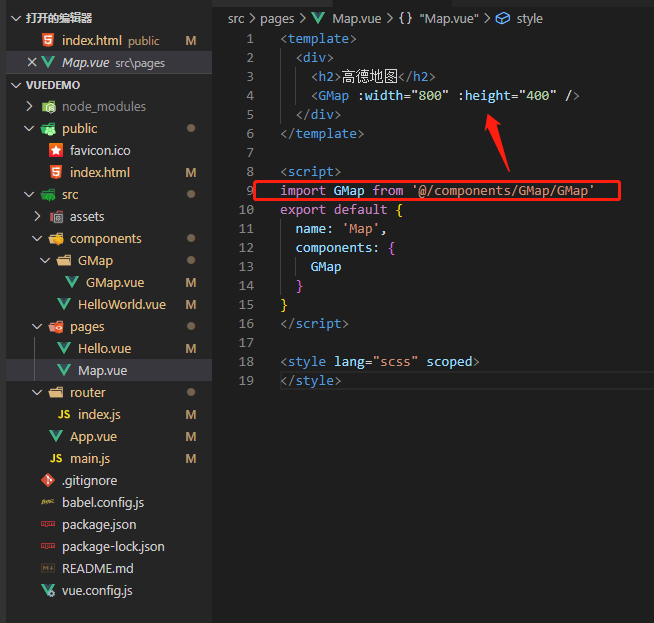Click the GMap folder icon

[64, 261]
